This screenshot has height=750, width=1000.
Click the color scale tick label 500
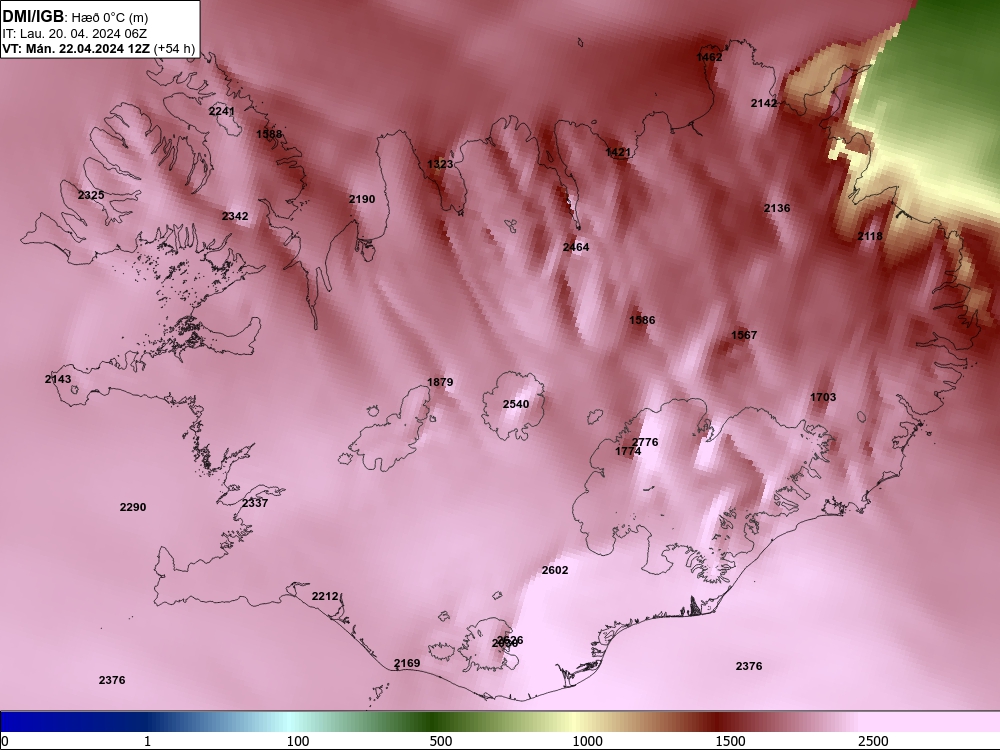(441, 741)
